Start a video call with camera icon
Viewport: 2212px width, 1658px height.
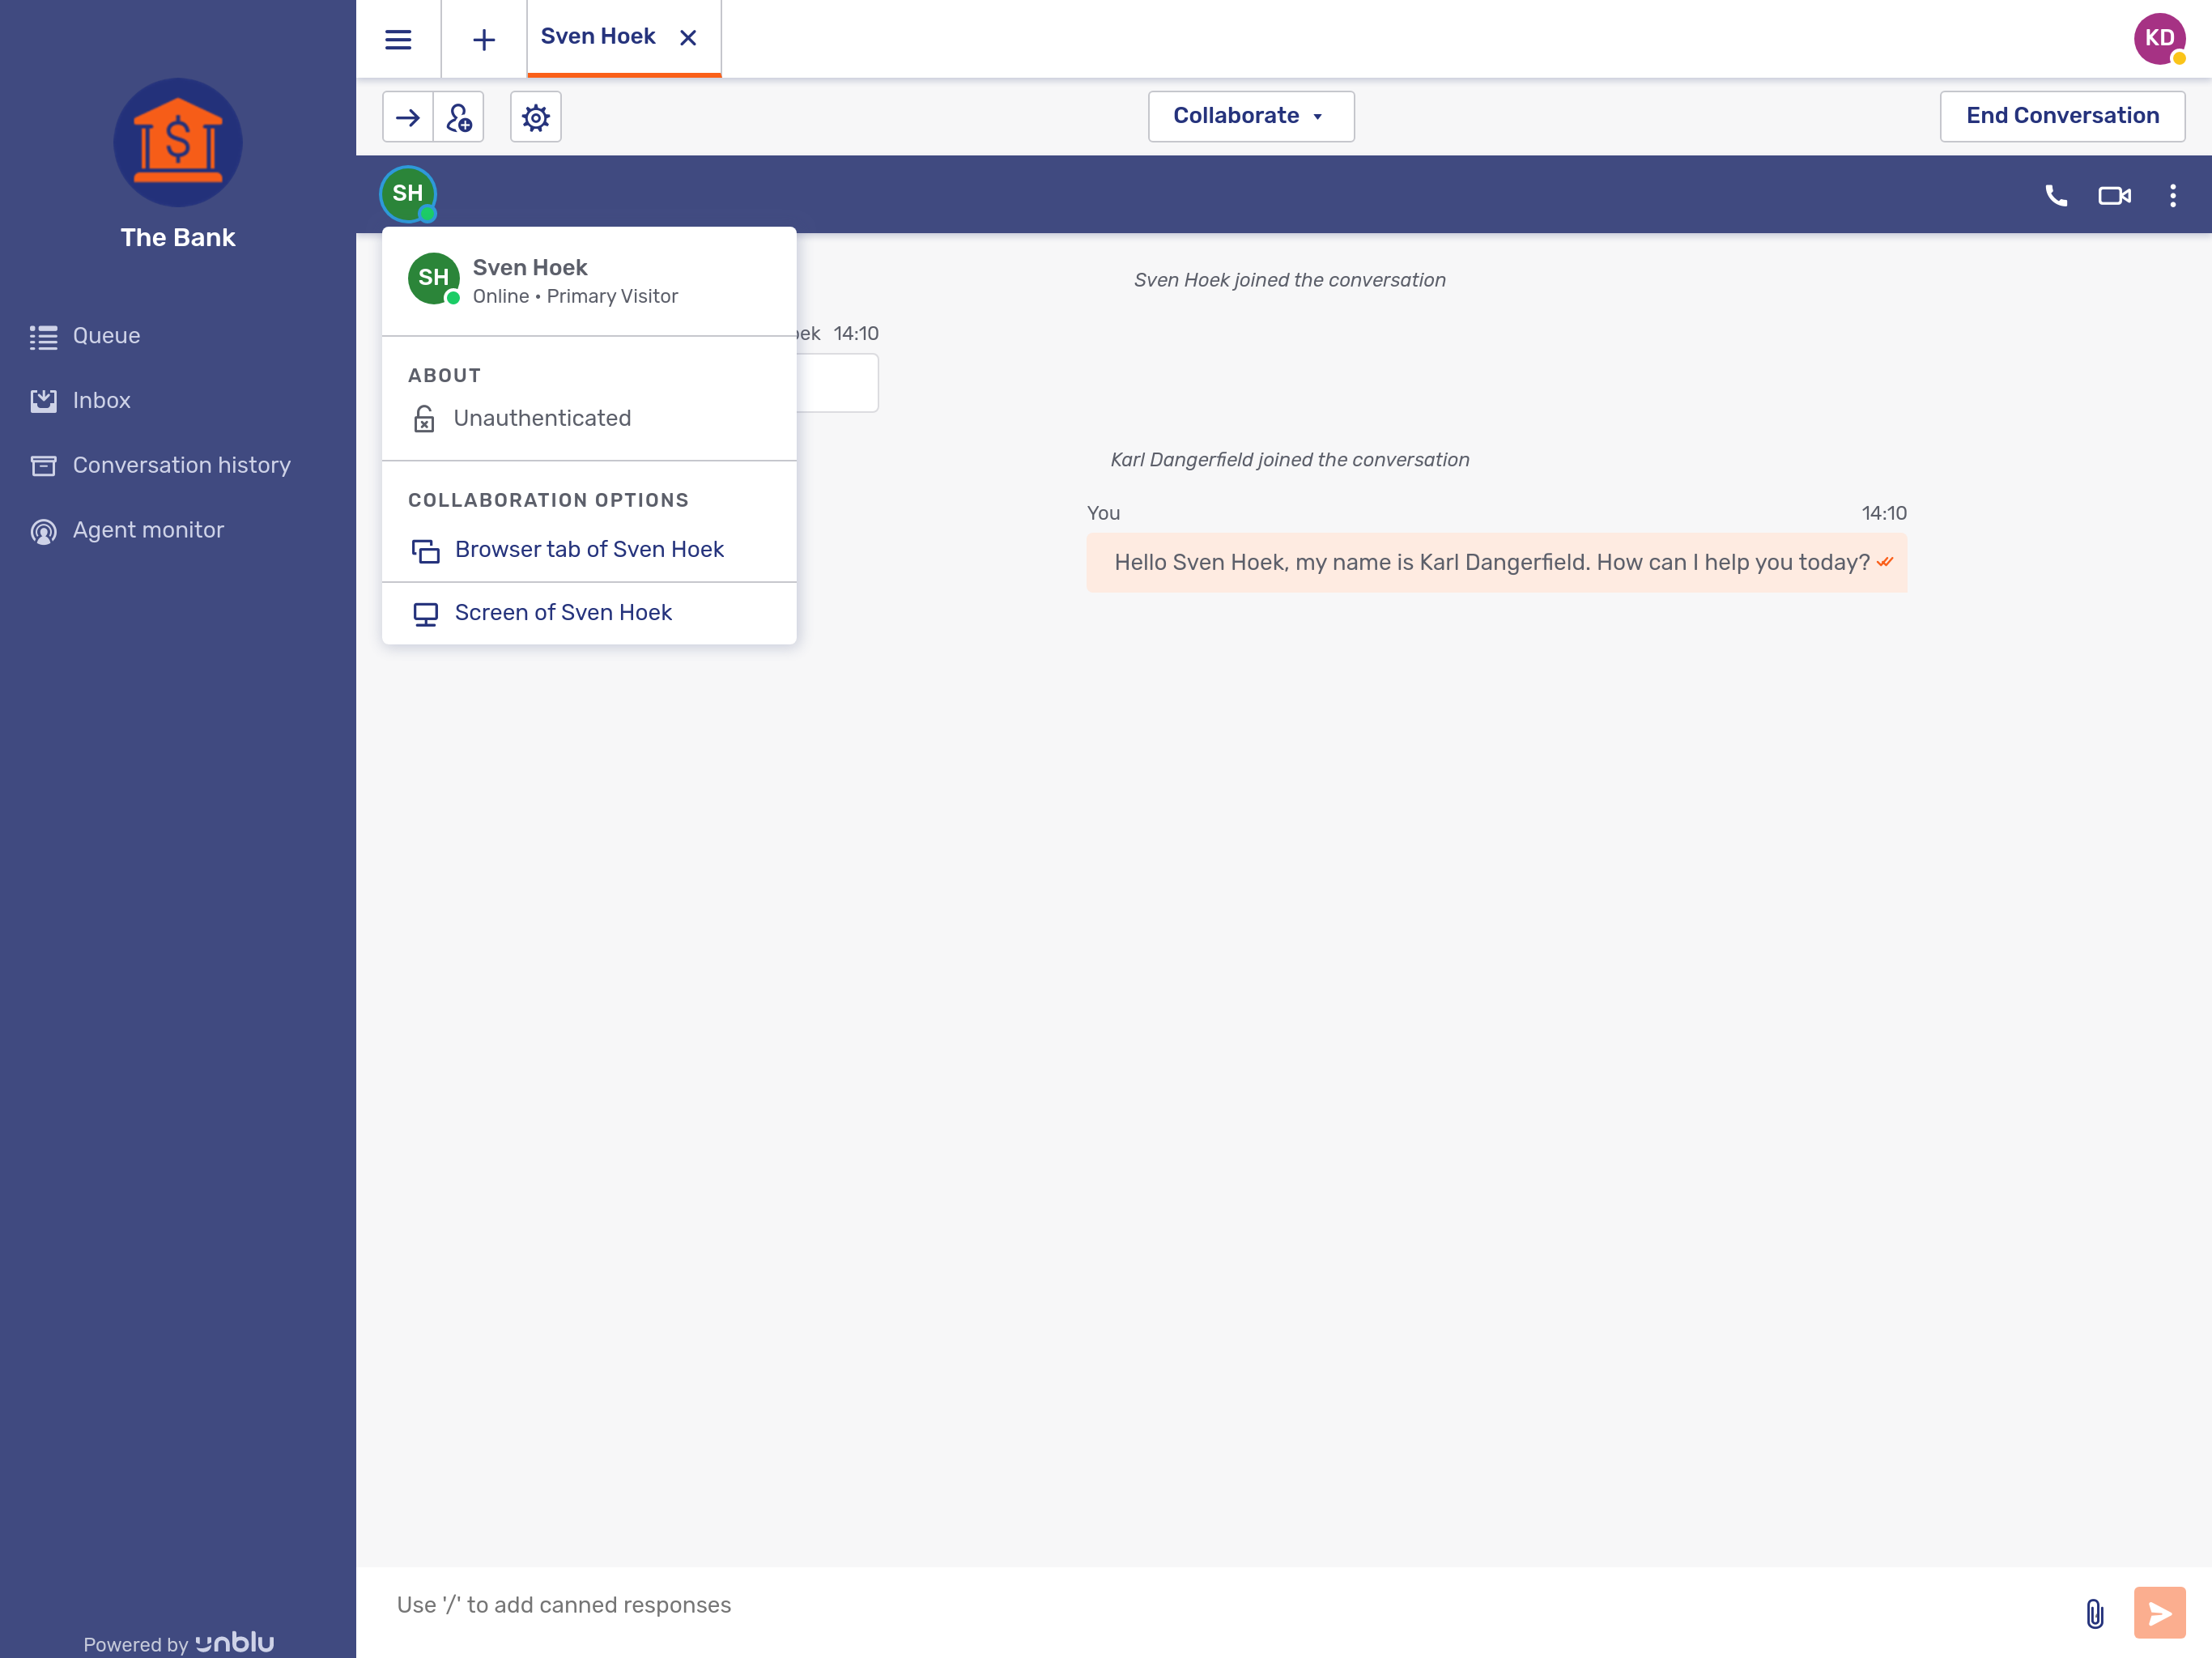(x=2114, y=196)
